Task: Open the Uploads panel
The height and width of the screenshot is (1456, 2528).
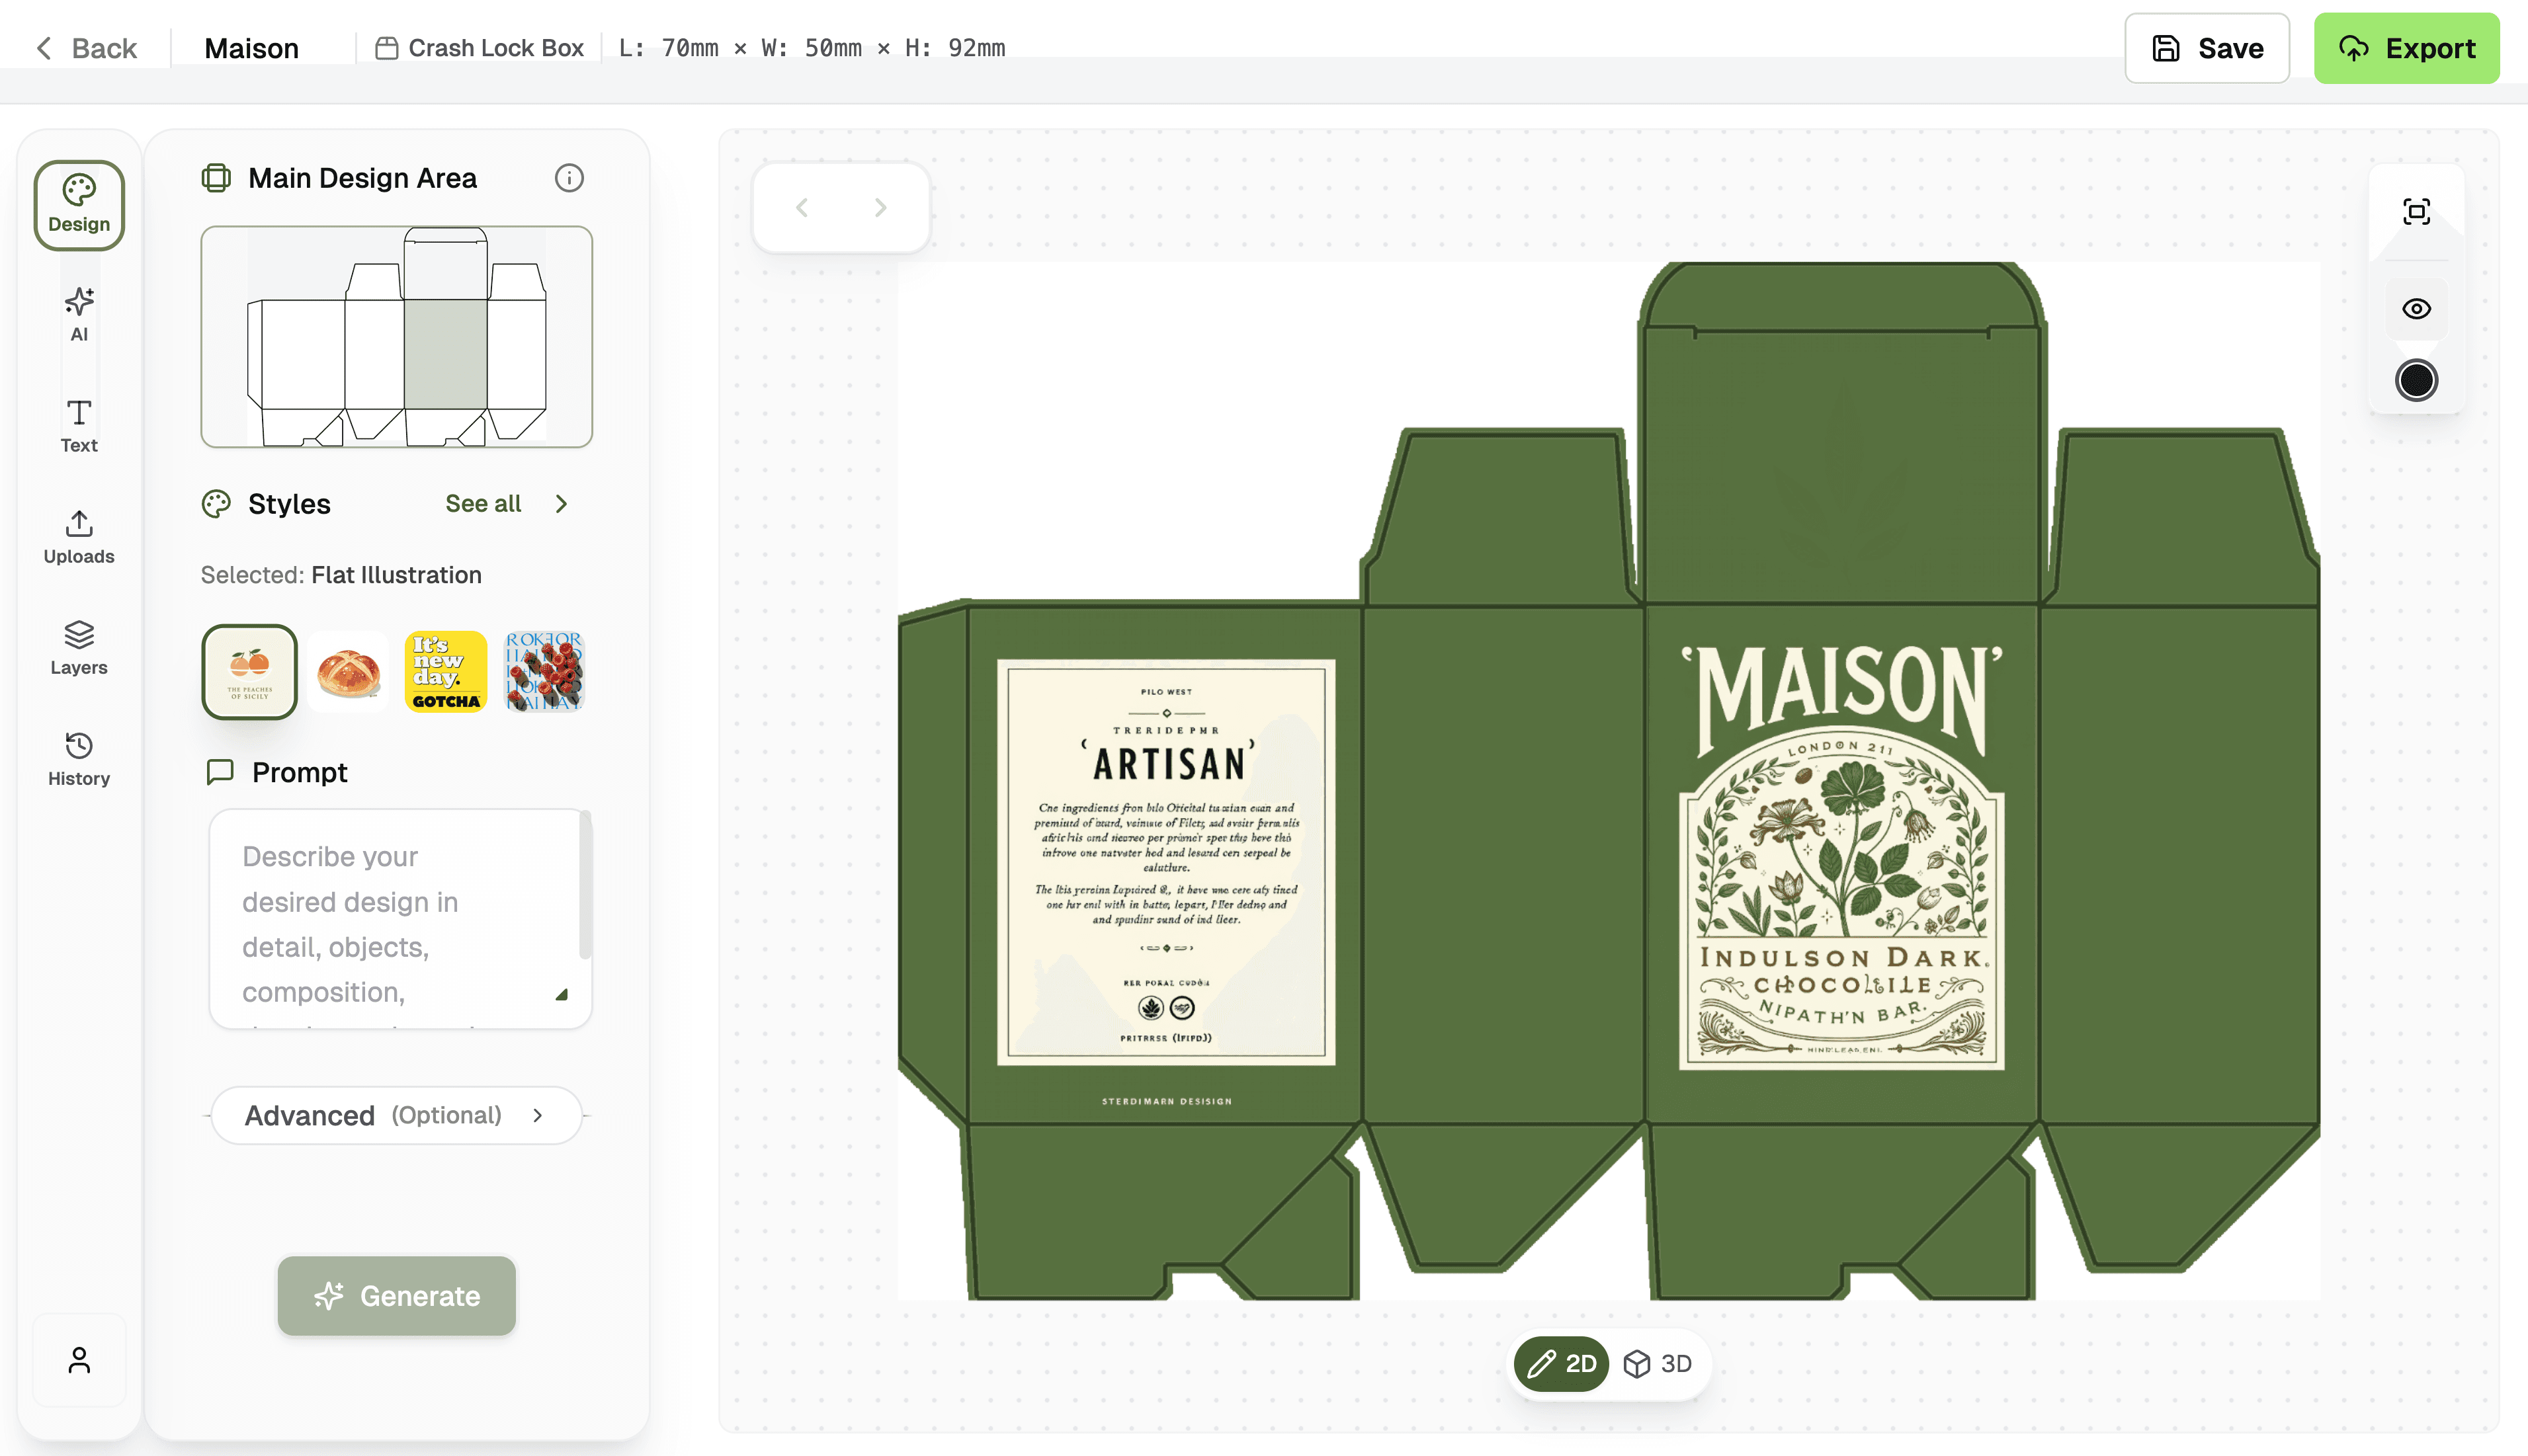Action: tap(79, 536)
